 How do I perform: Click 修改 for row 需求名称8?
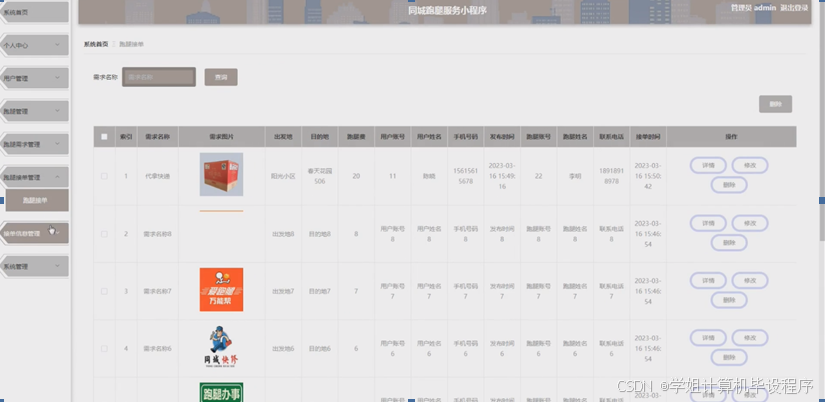point(750,223)
